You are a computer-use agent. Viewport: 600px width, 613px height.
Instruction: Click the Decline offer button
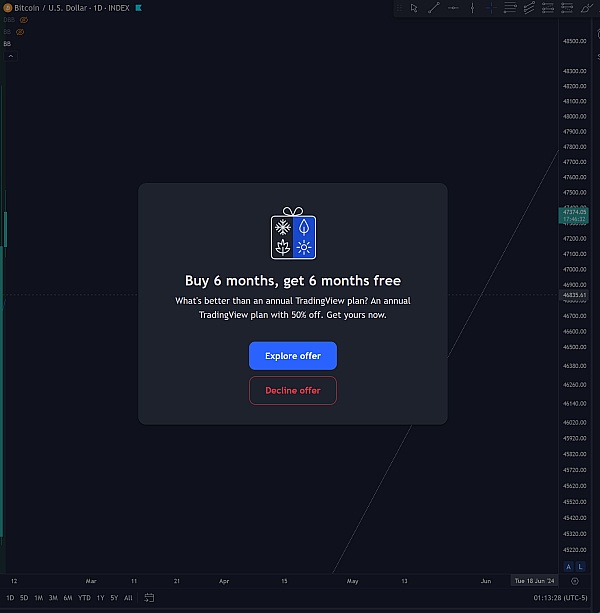(x=293, y=391)
